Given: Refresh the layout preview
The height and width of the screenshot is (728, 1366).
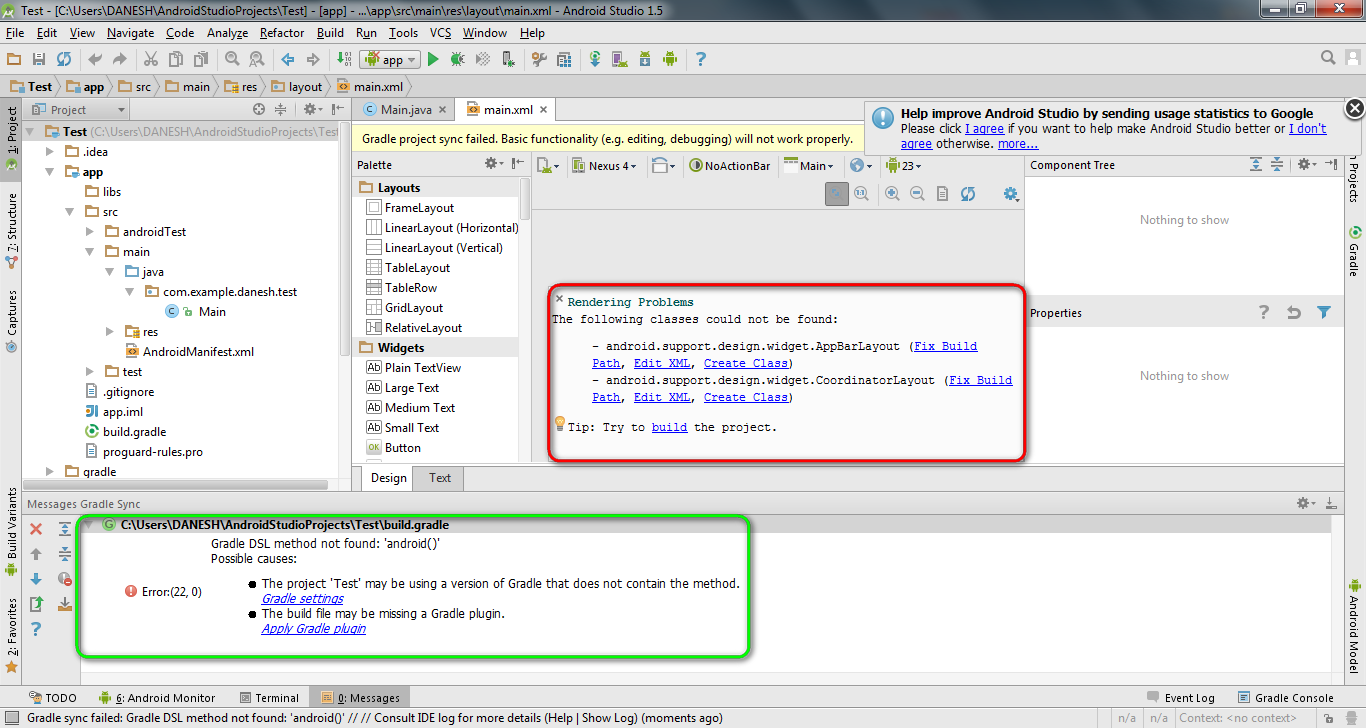Looking at the screenshot, I should click(967, 194).
